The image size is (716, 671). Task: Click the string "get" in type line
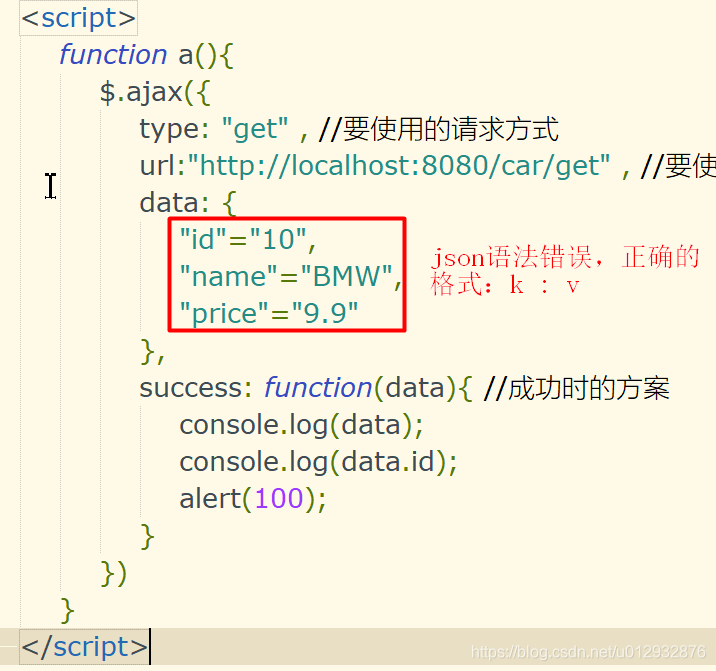[255, 129]
